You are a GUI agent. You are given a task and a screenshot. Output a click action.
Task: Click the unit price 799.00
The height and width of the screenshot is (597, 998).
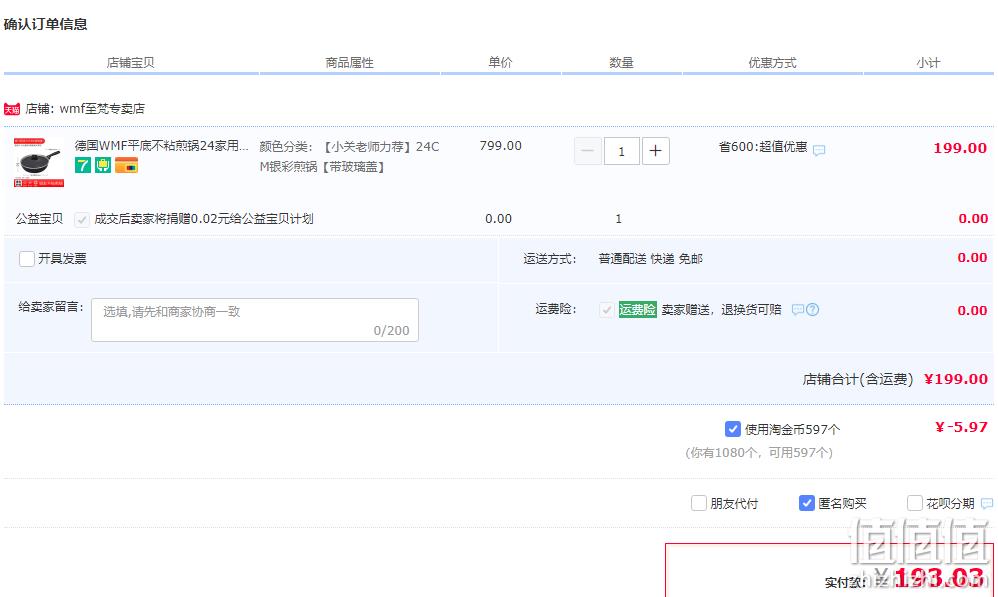(x=500, y=146)
